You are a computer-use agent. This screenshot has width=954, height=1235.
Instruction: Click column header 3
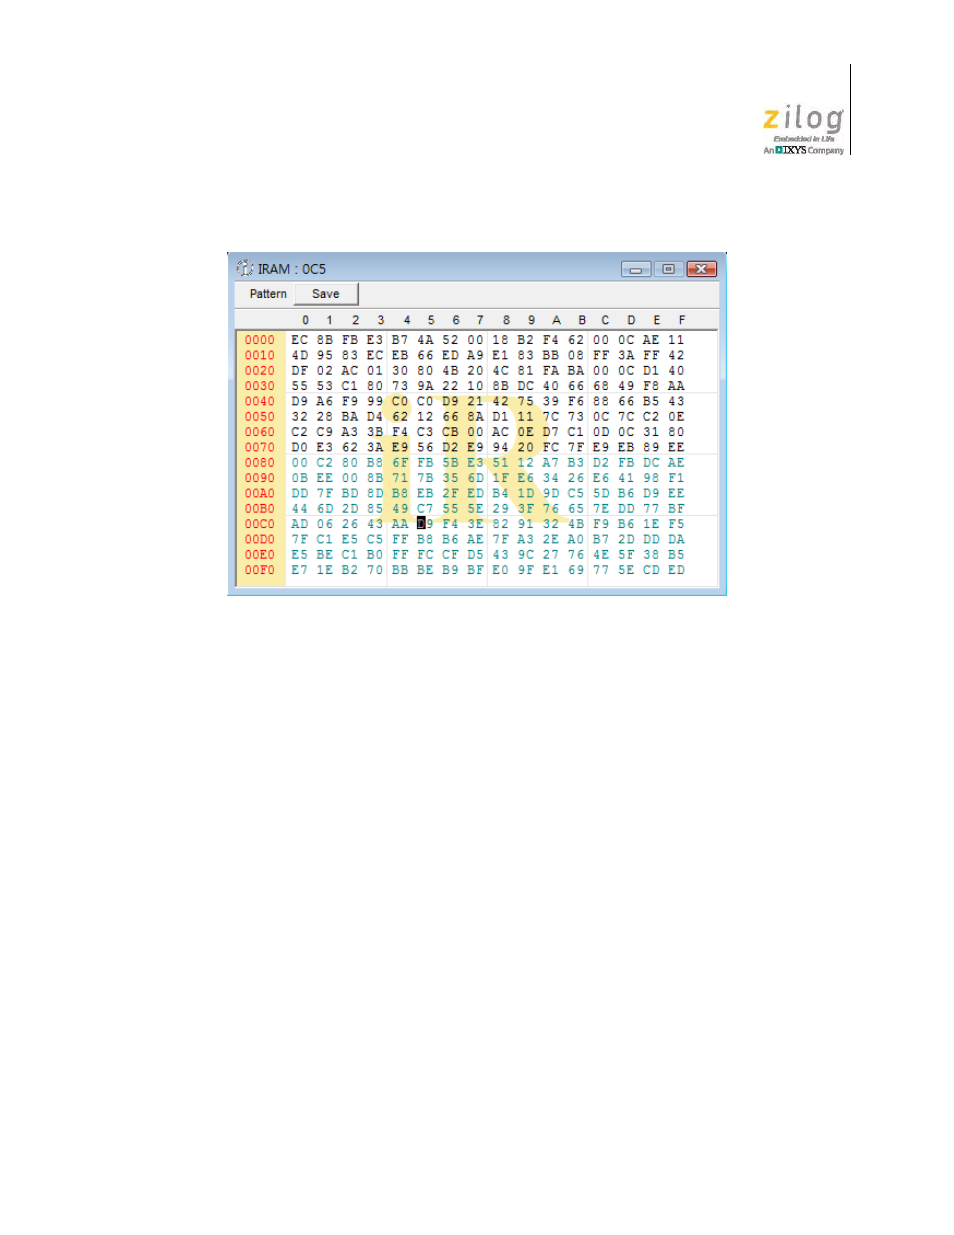click(x=381, y=320)
